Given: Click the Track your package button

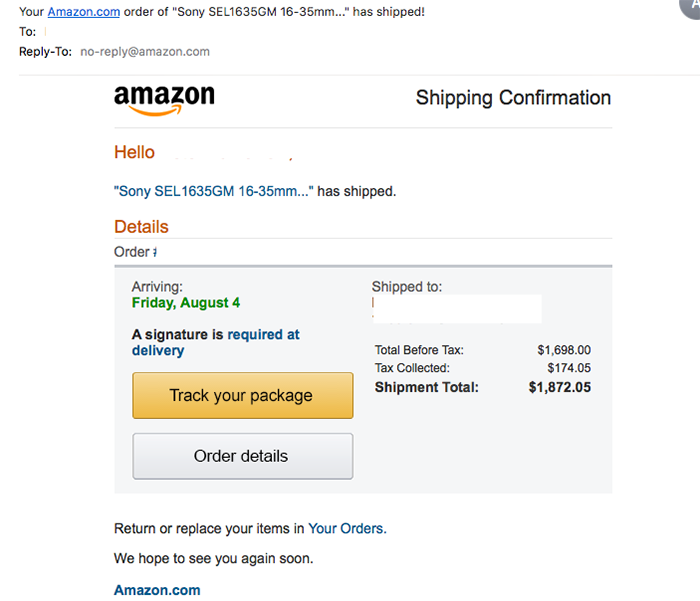Looking at the screenshot, I should tap(243, 396).
